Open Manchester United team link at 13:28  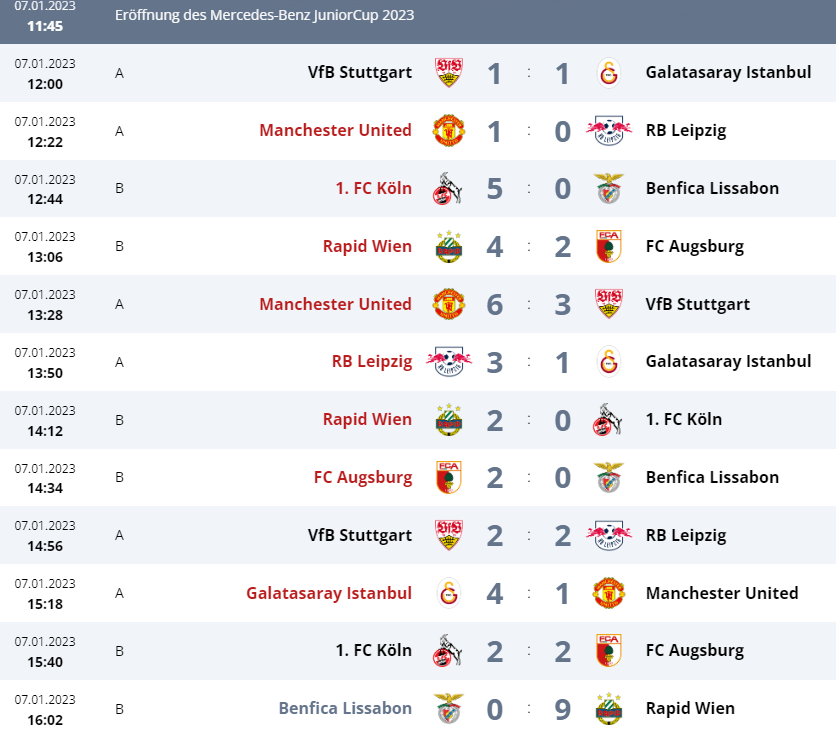click(335, 304)
